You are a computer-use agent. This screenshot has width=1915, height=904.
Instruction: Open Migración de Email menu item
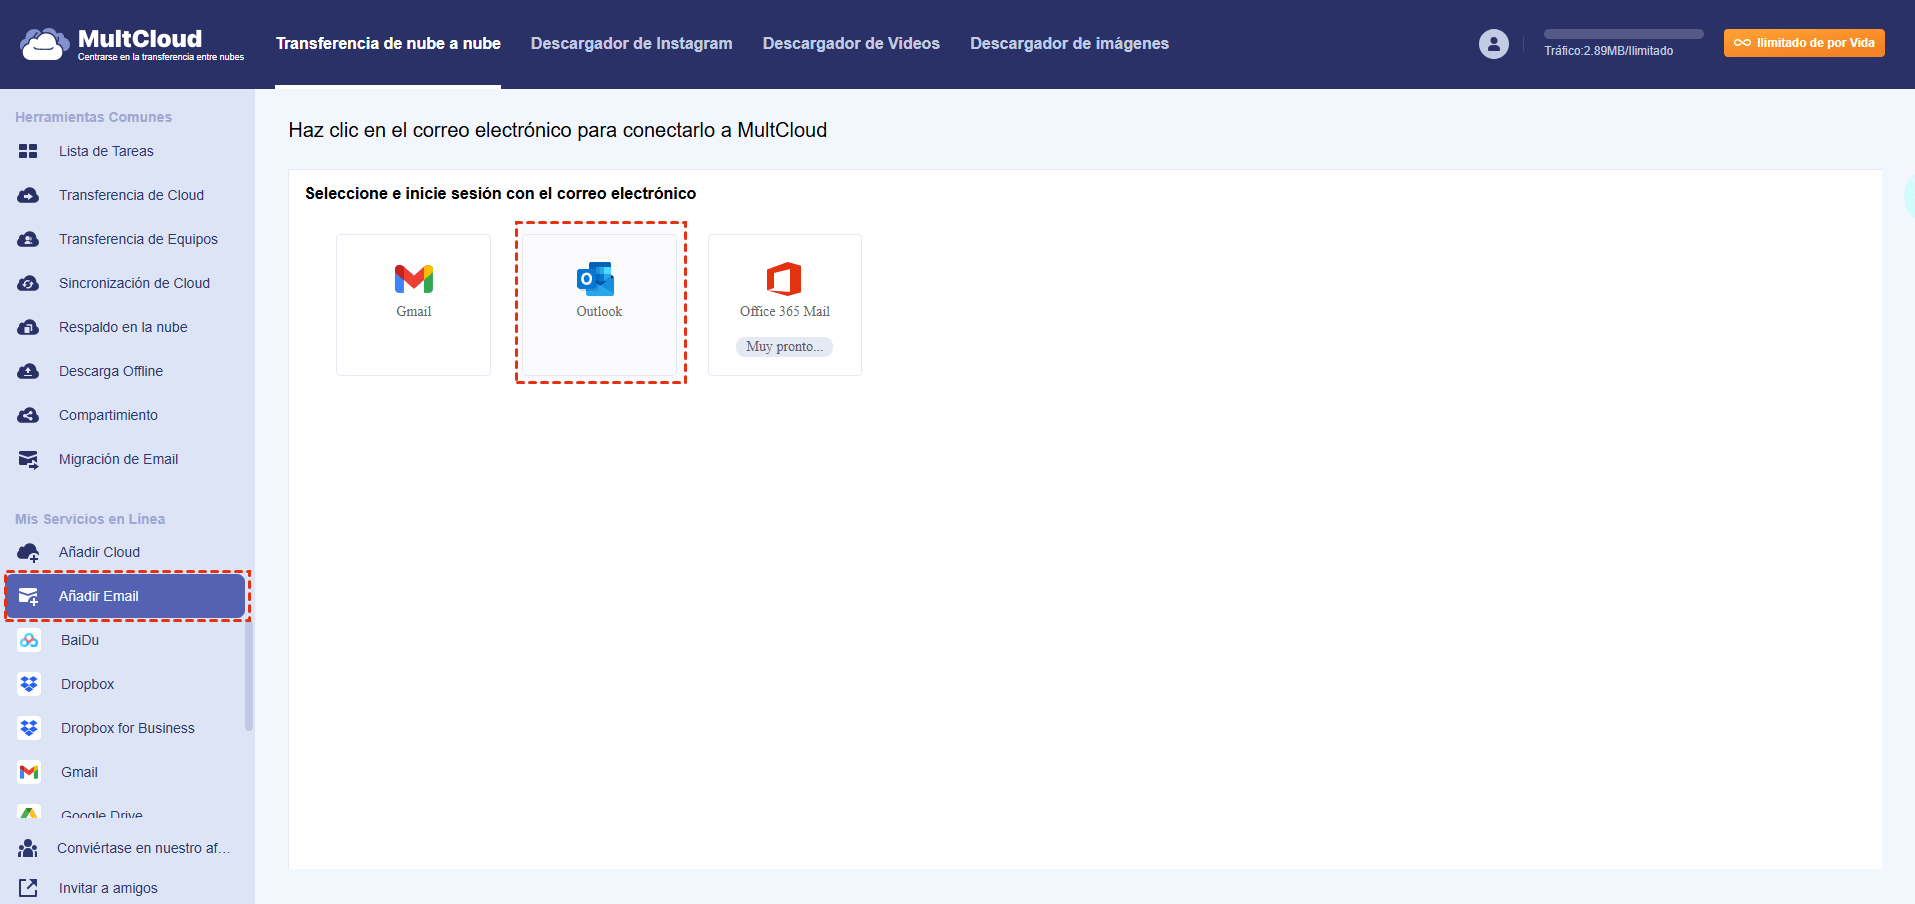point(118,459)
